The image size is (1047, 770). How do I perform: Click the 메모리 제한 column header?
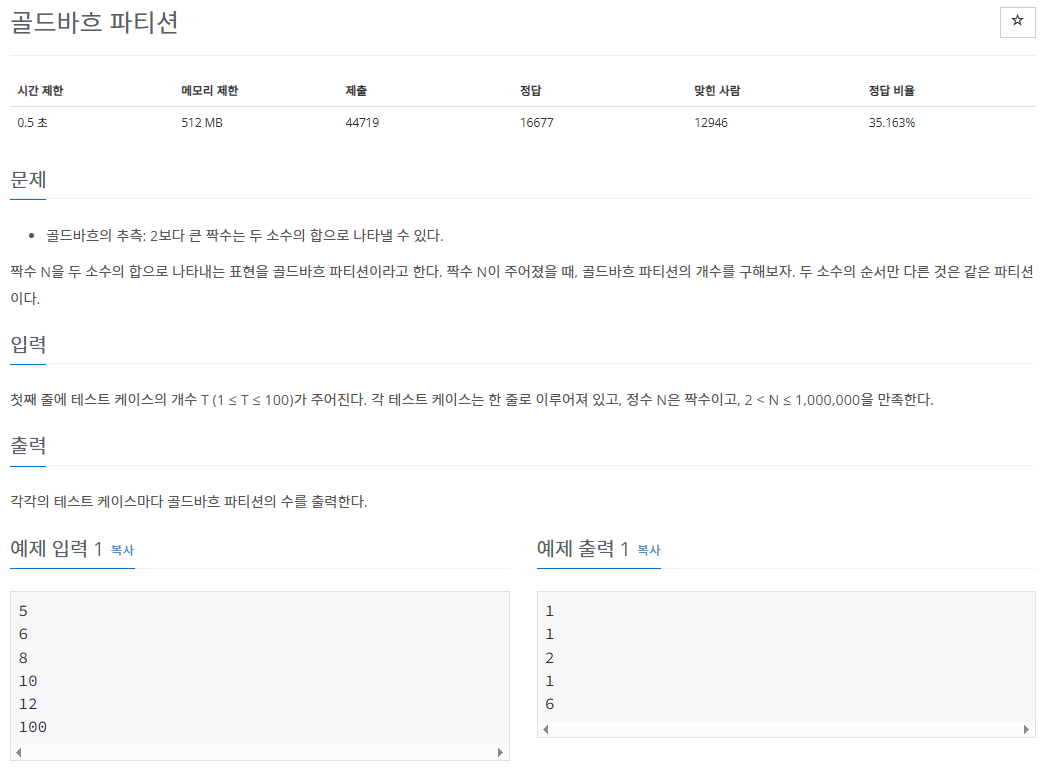[210, 91]
